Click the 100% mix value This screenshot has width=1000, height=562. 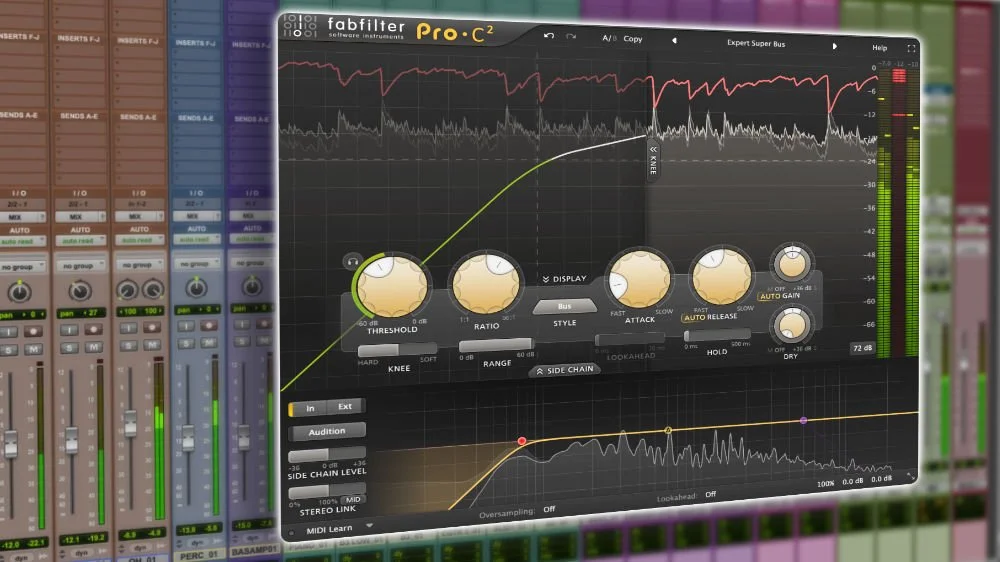point(825,484)
